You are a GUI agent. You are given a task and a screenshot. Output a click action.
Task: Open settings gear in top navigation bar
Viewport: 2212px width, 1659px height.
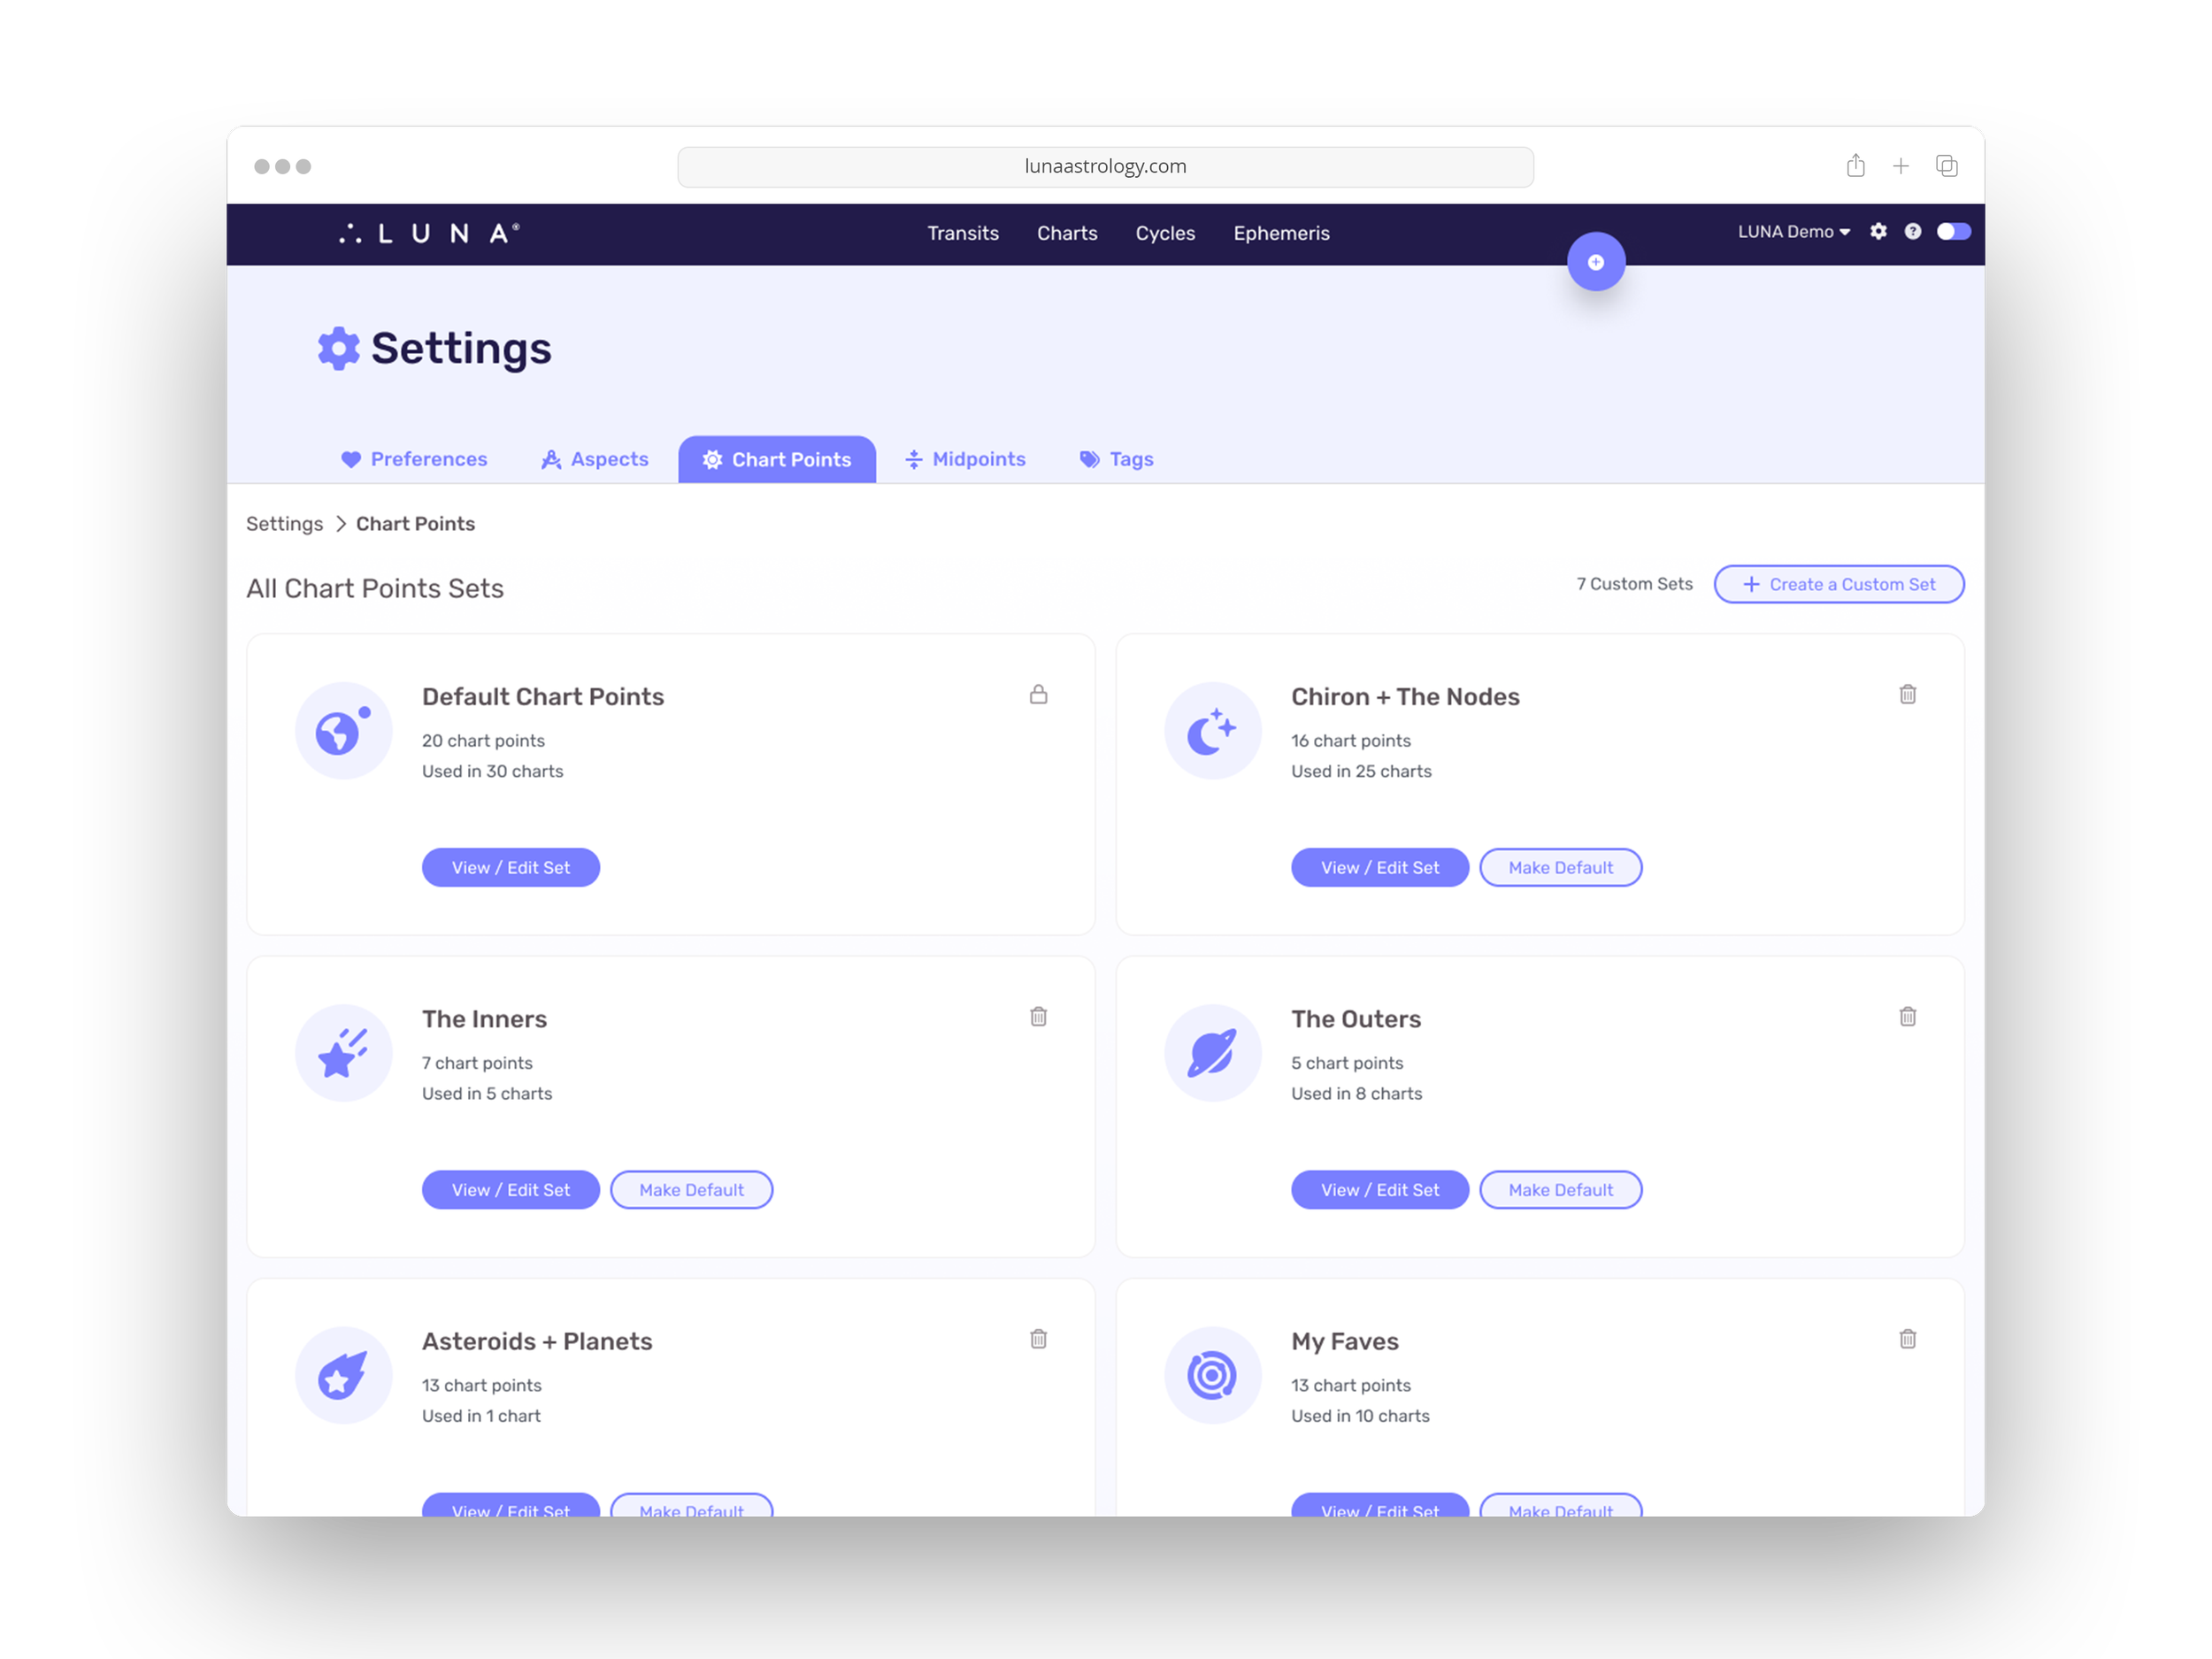tap(1878, 231)
